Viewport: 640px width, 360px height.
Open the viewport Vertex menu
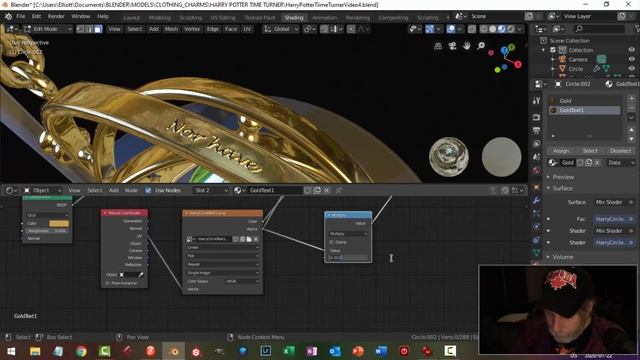[x=192, y=29]
